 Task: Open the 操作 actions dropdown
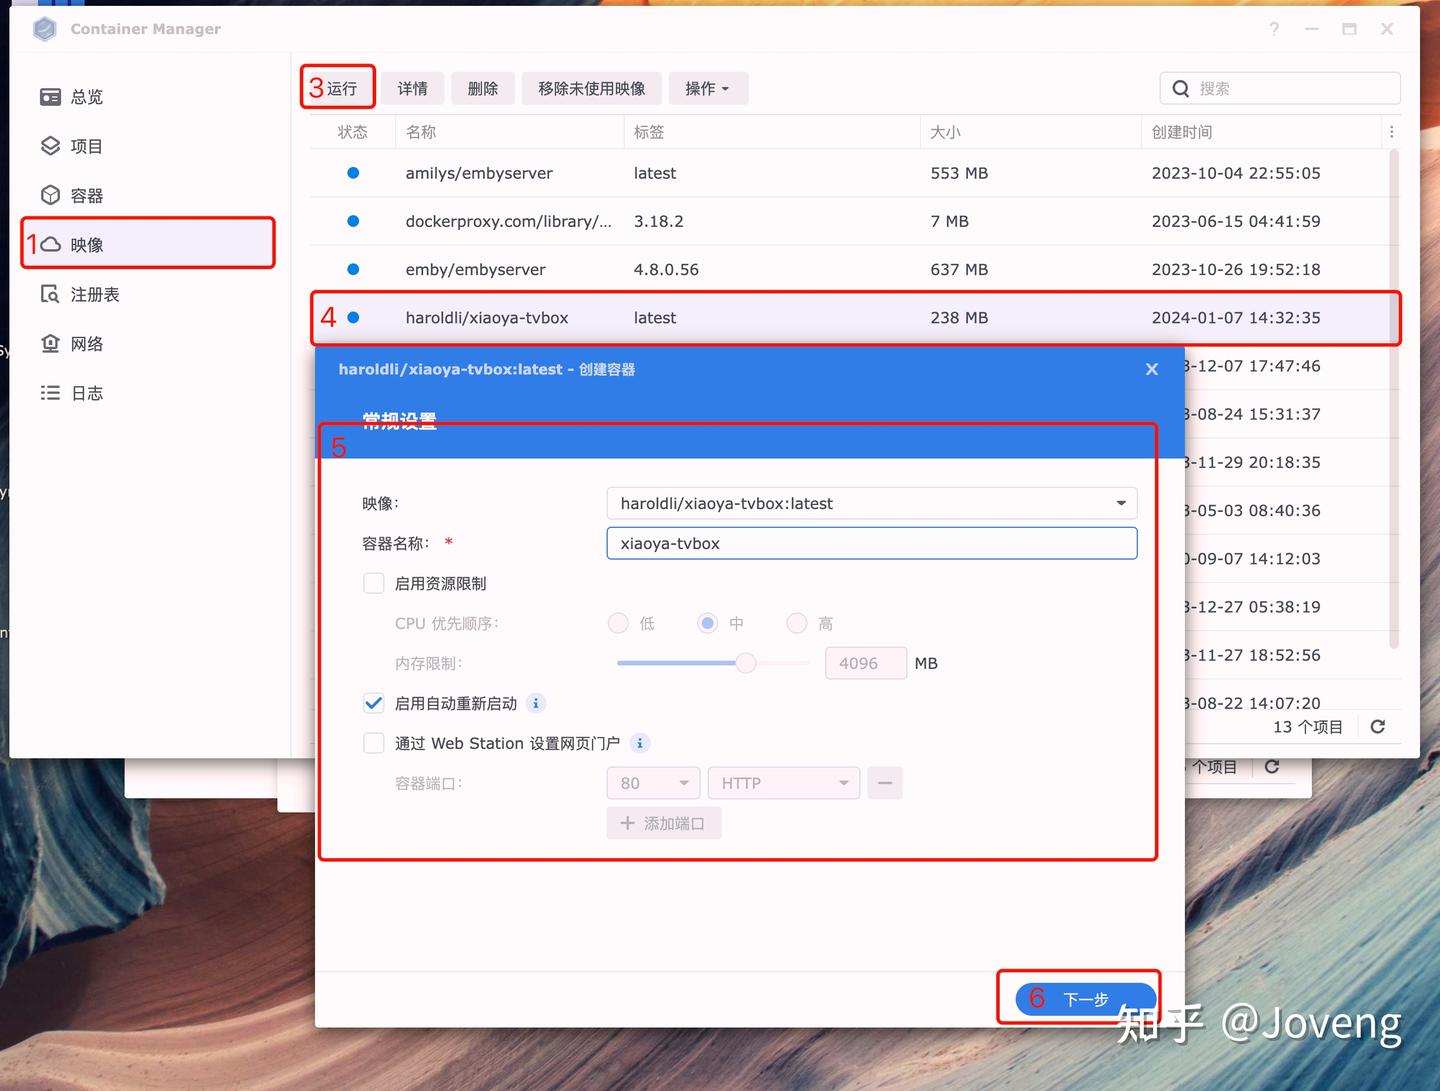(708, 88)
